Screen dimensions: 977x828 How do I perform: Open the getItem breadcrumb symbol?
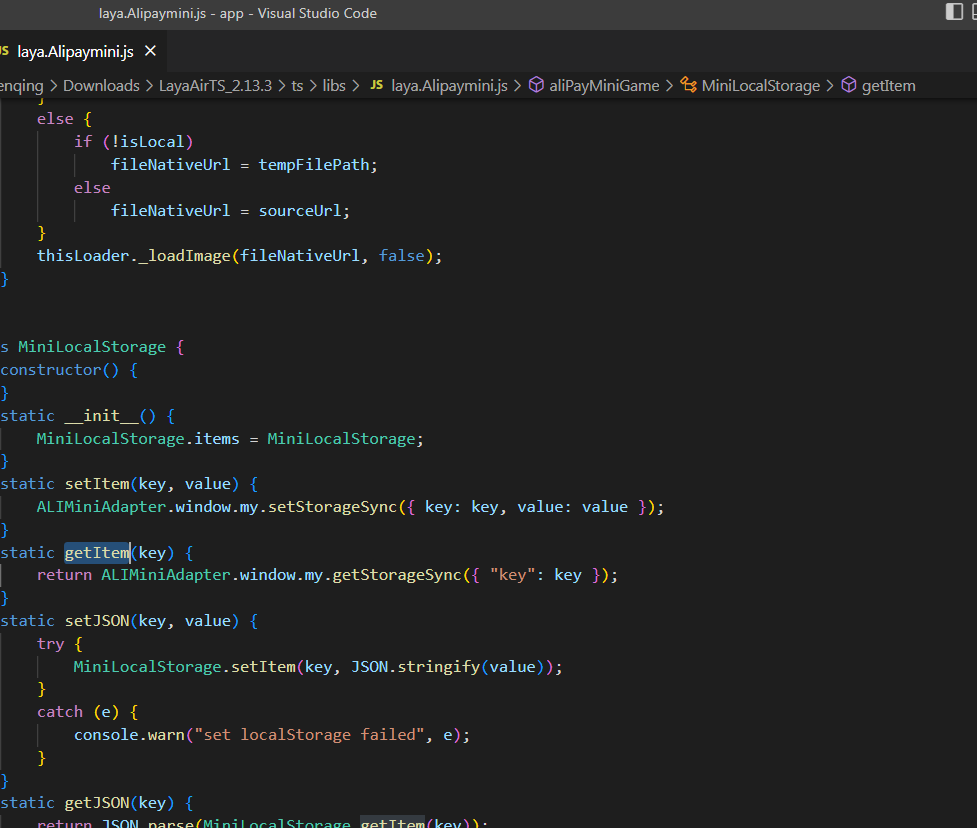coord(889,85)
